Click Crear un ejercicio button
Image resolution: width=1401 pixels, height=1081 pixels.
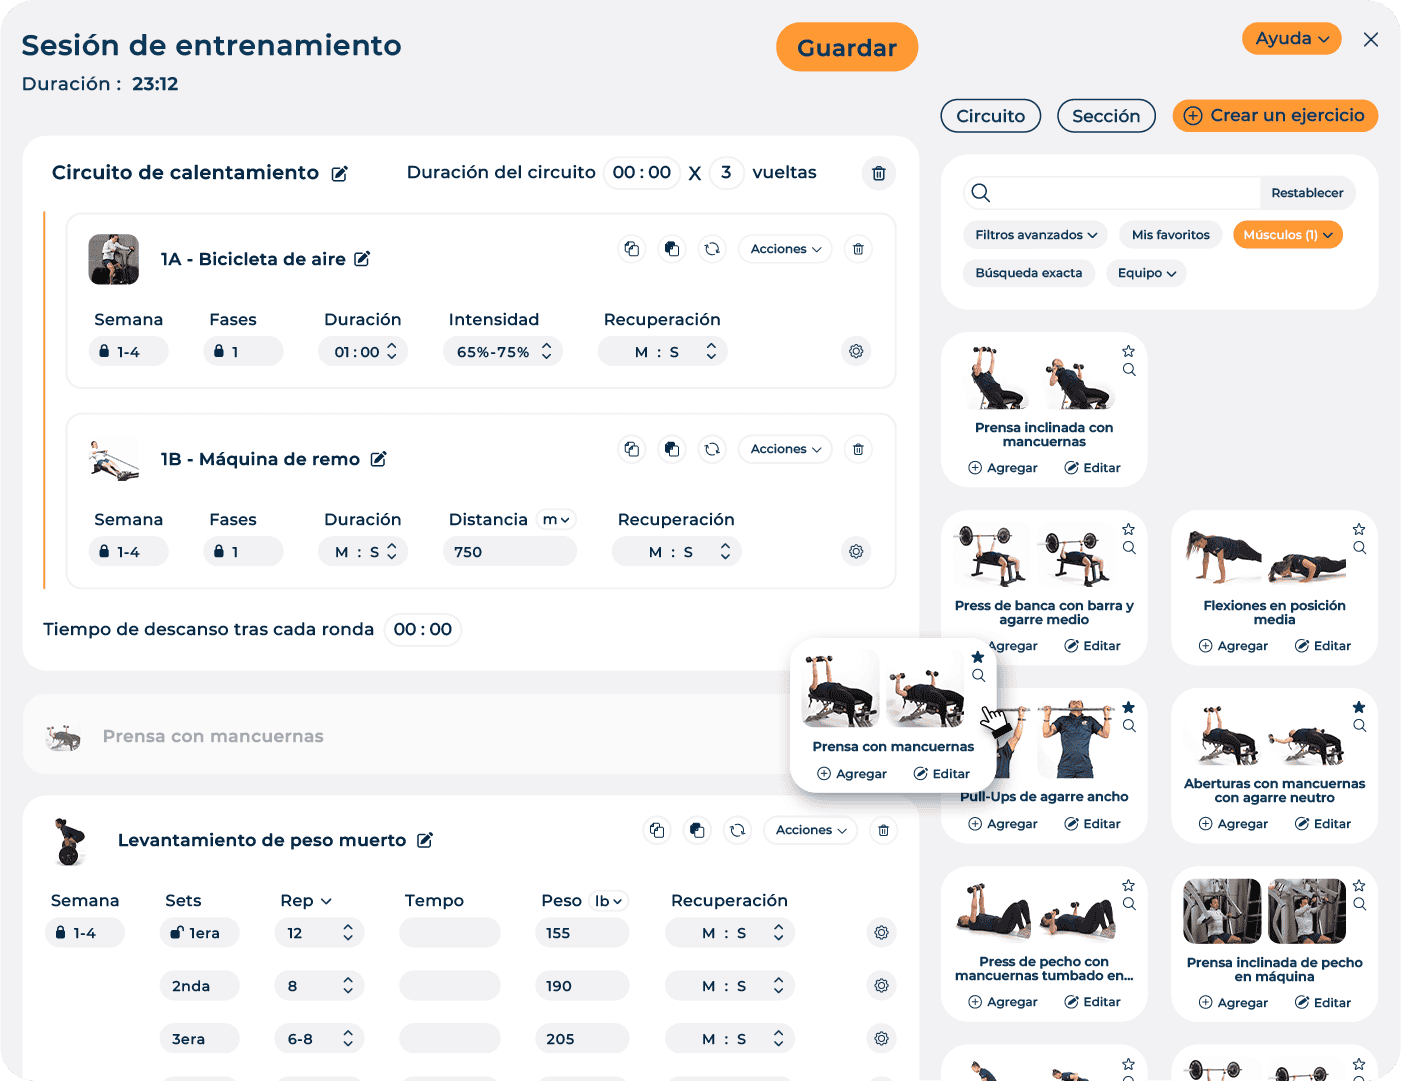tap(1275, 116)
